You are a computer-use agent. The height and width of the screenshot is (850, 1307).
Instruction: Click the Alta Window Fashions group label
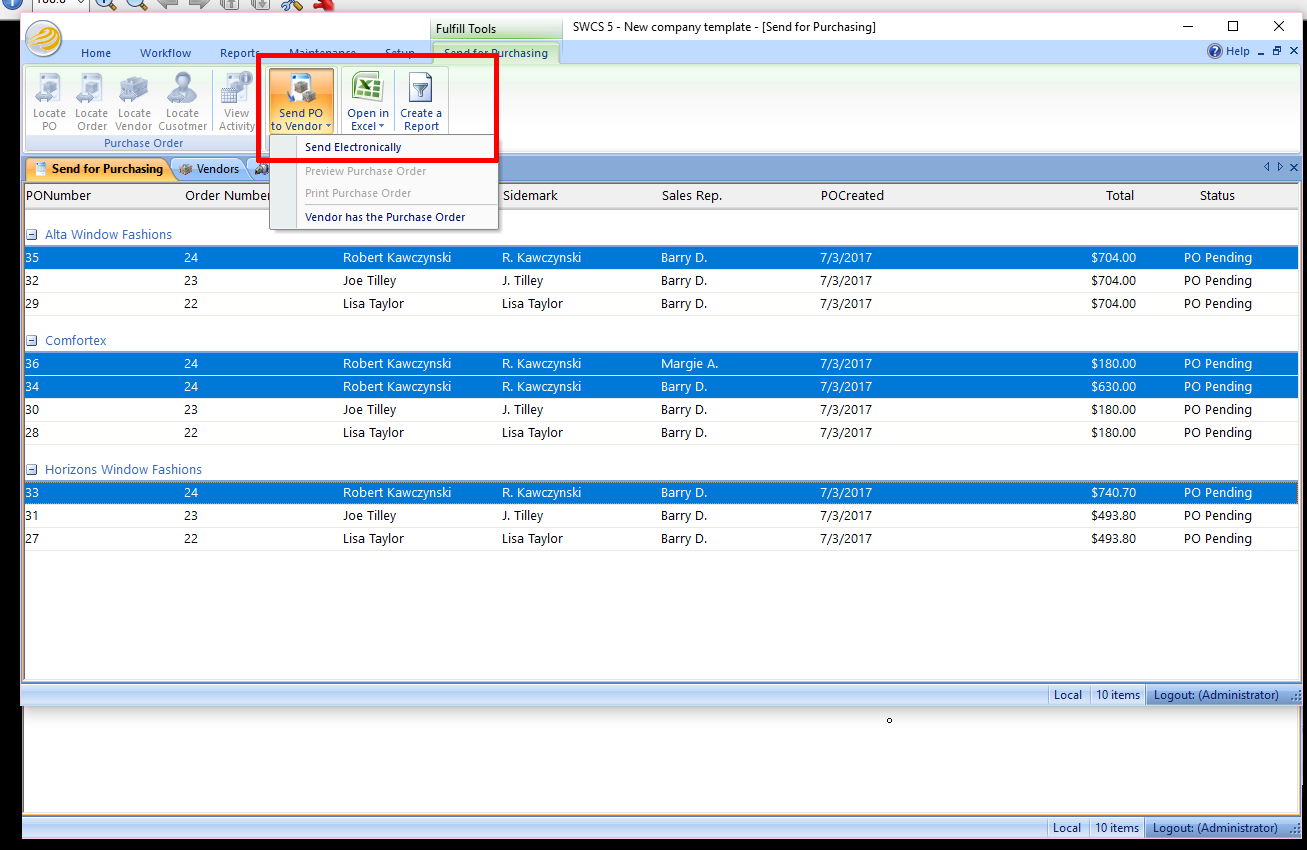point(108,235)
